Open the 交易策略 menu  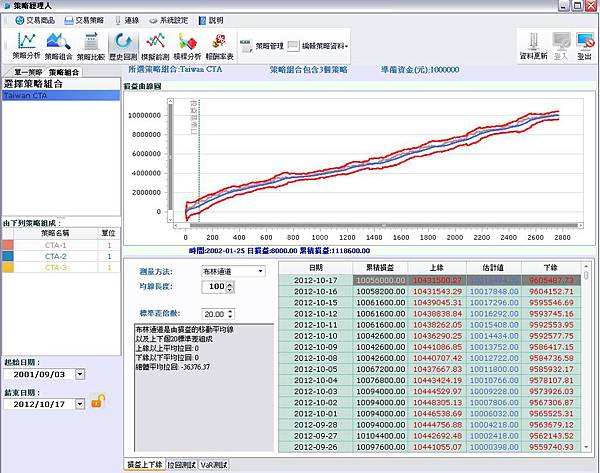coord(84,20)
